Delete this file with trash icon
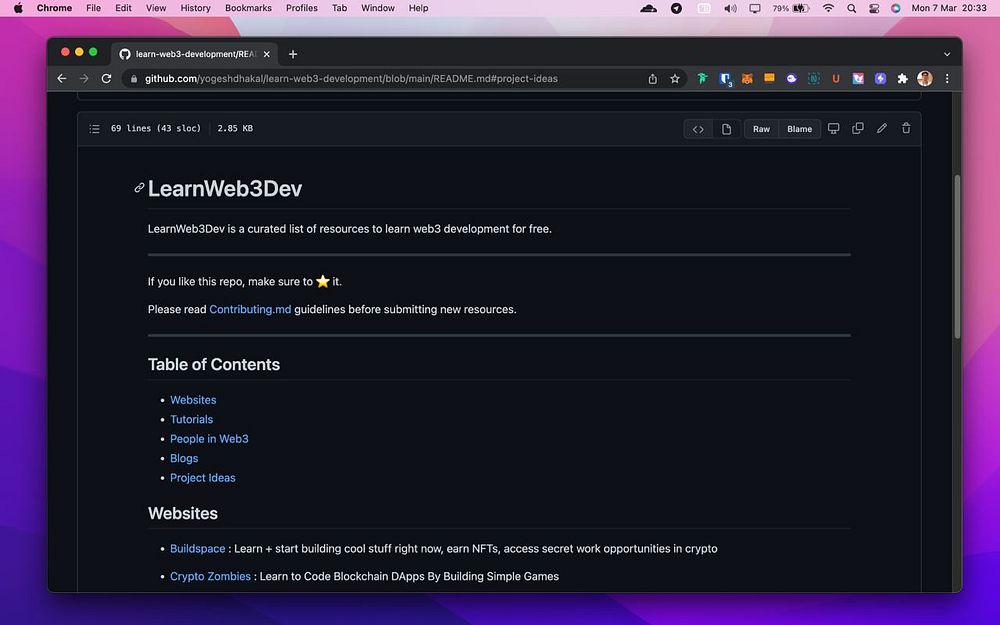1000x625 pixels. (906, 128)
